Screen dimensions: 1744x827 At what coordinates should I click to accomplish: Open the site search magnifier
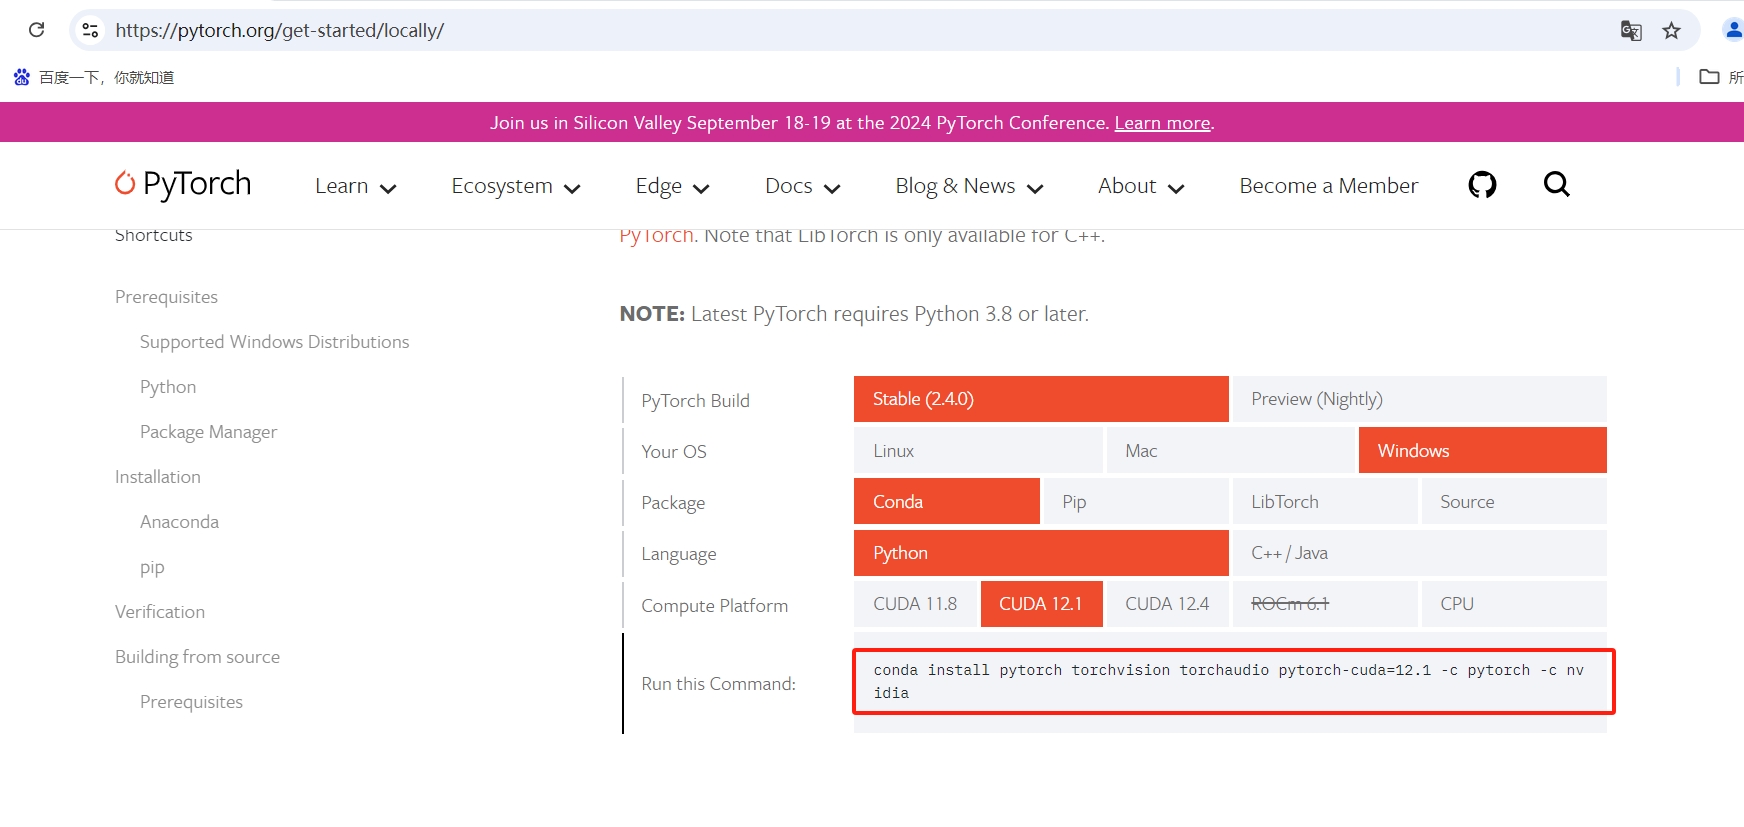(1556, 184)
